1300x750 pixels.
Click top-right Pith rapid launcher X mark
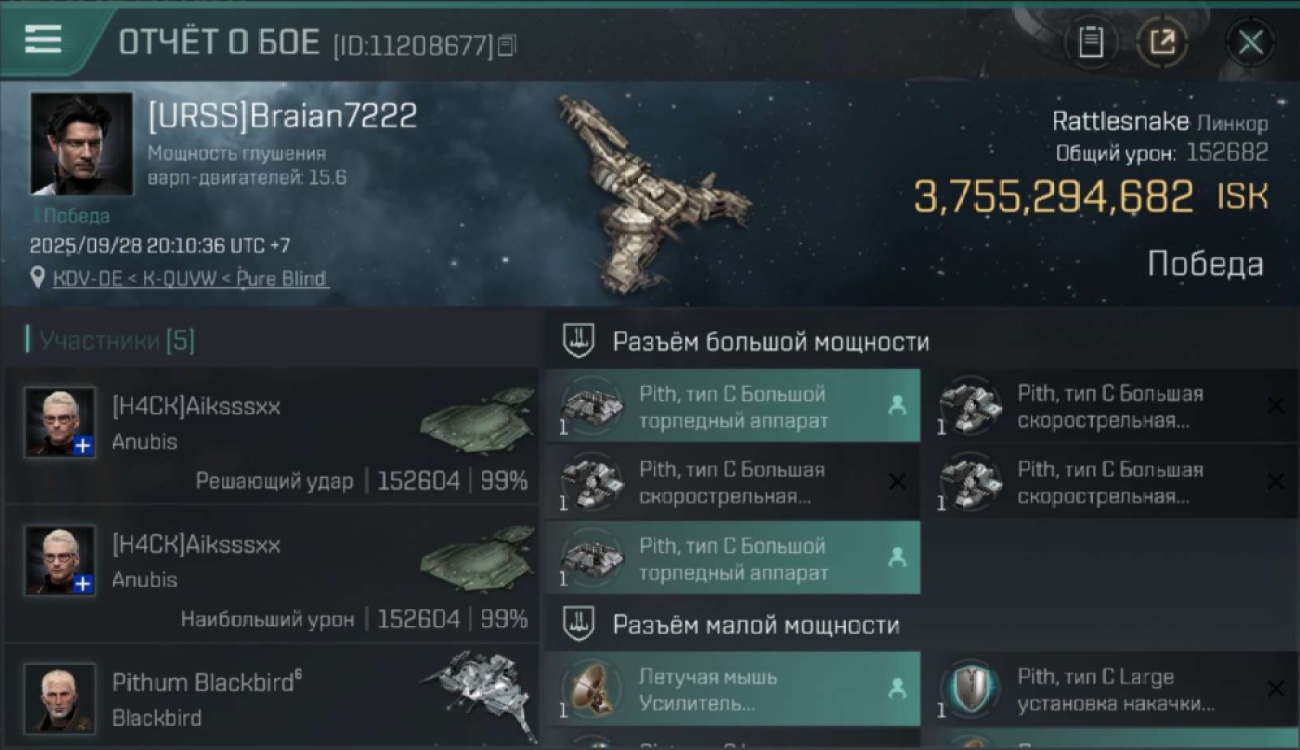(x=1275, y=405)
